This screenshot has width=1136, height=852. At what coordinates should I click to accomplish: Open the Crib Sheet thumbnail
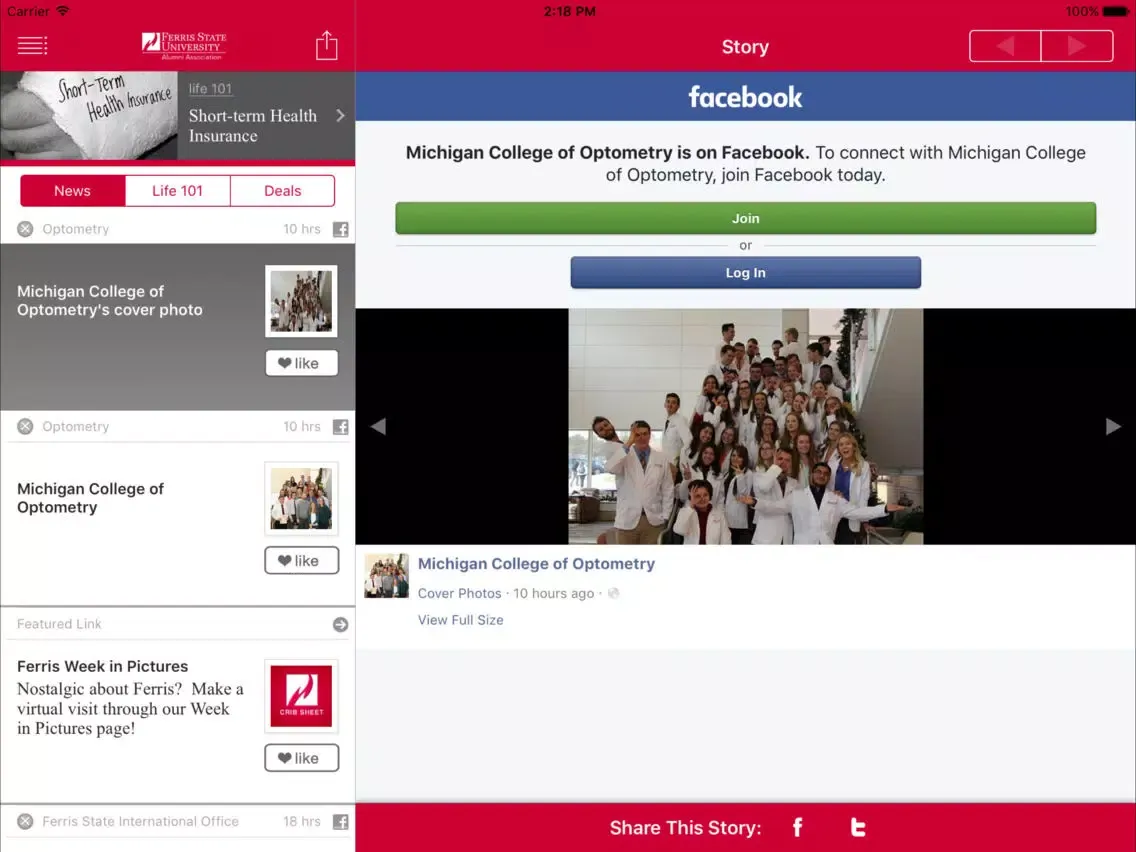click(x=301, y=696)
